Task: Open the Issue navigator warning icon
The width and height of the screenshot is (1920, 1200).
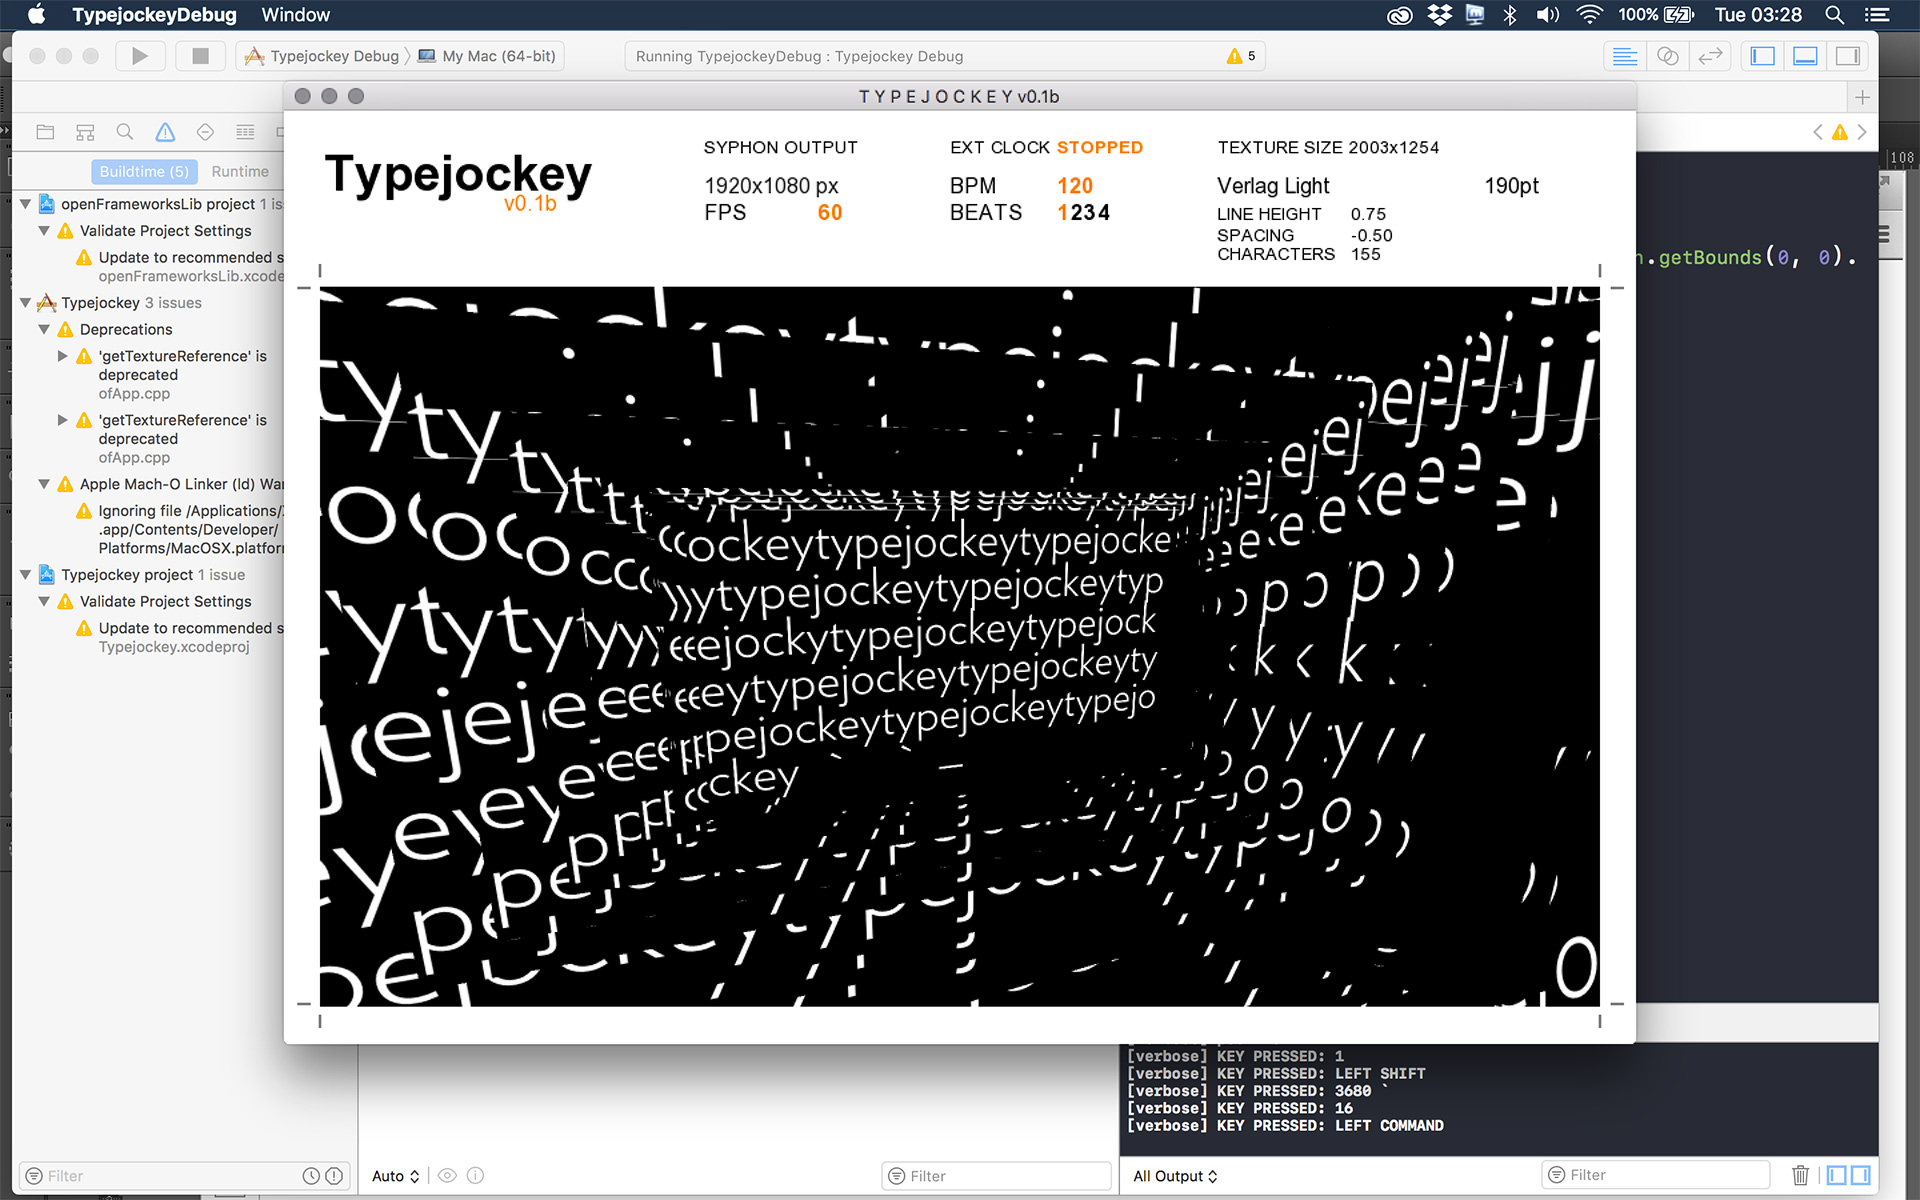Action: [x=165, y=132]
